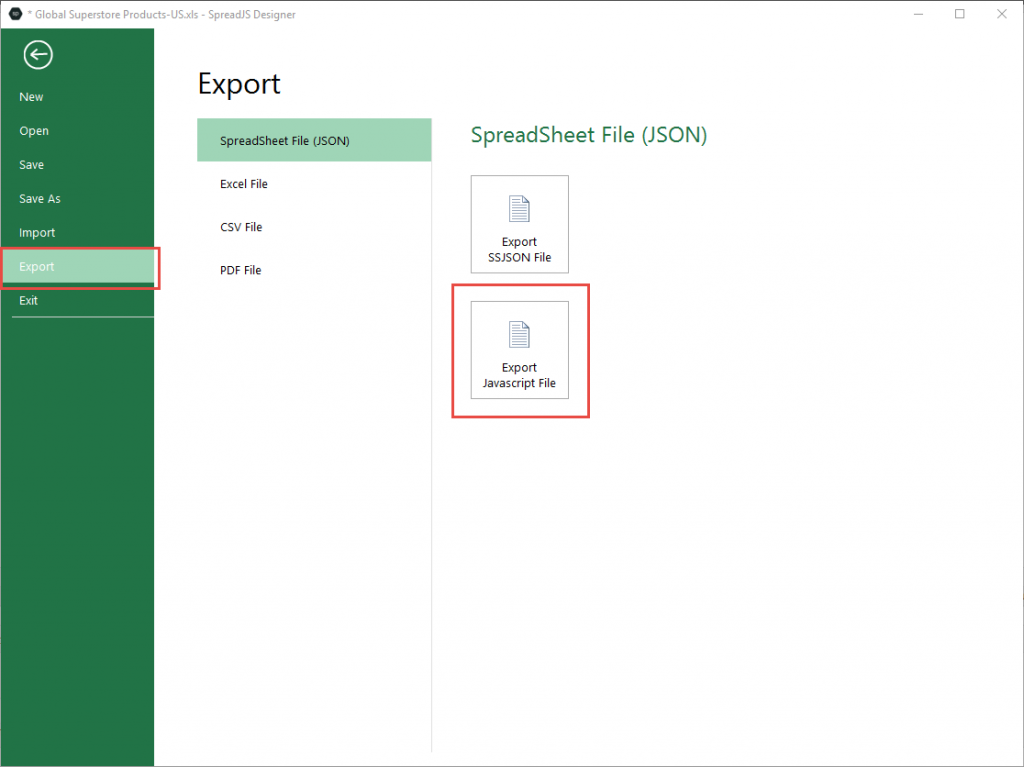Image resolution: width=1024 pixels, height=767 pixels.
Task: Open the New menu item
Action: (x=77, y=97)
